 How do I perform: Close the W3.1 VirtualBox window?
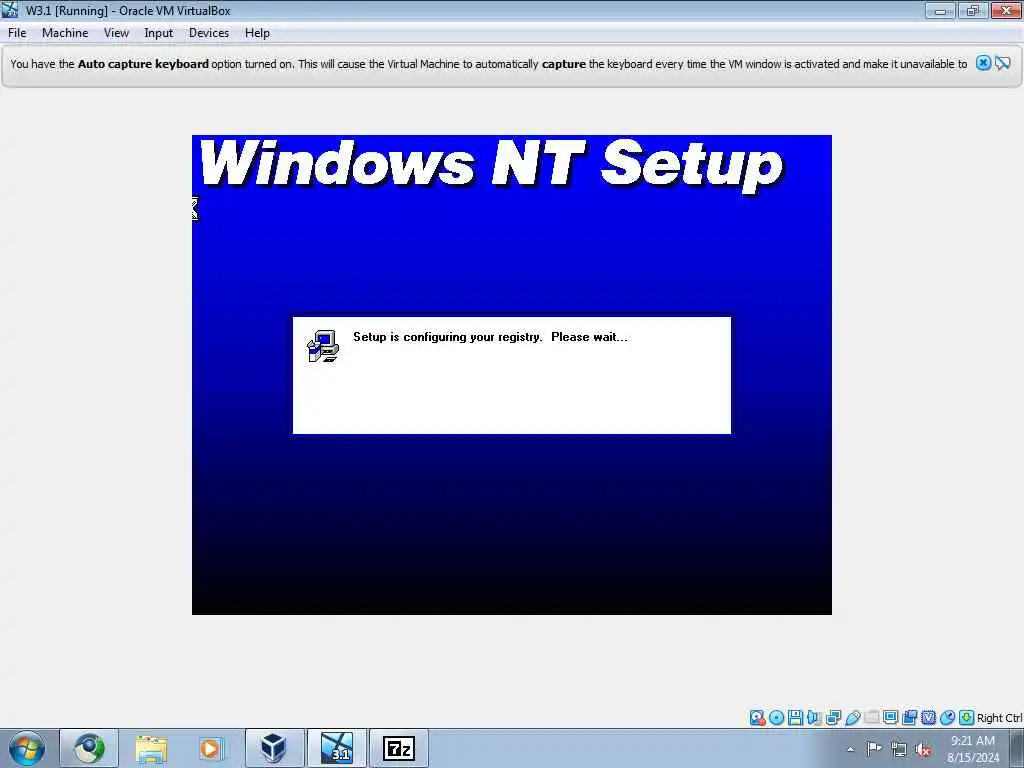coord(1006,10)
